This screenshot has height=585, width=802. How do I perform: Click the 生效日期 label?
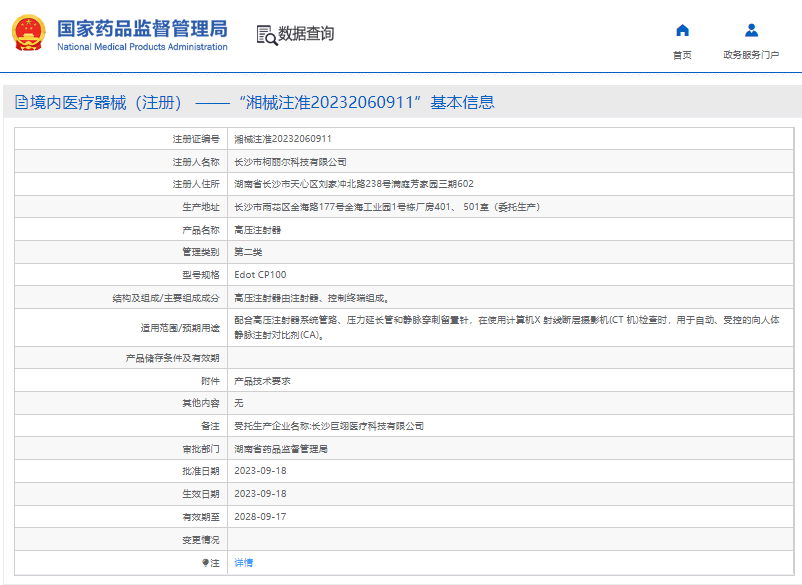(x=201, y=493)
